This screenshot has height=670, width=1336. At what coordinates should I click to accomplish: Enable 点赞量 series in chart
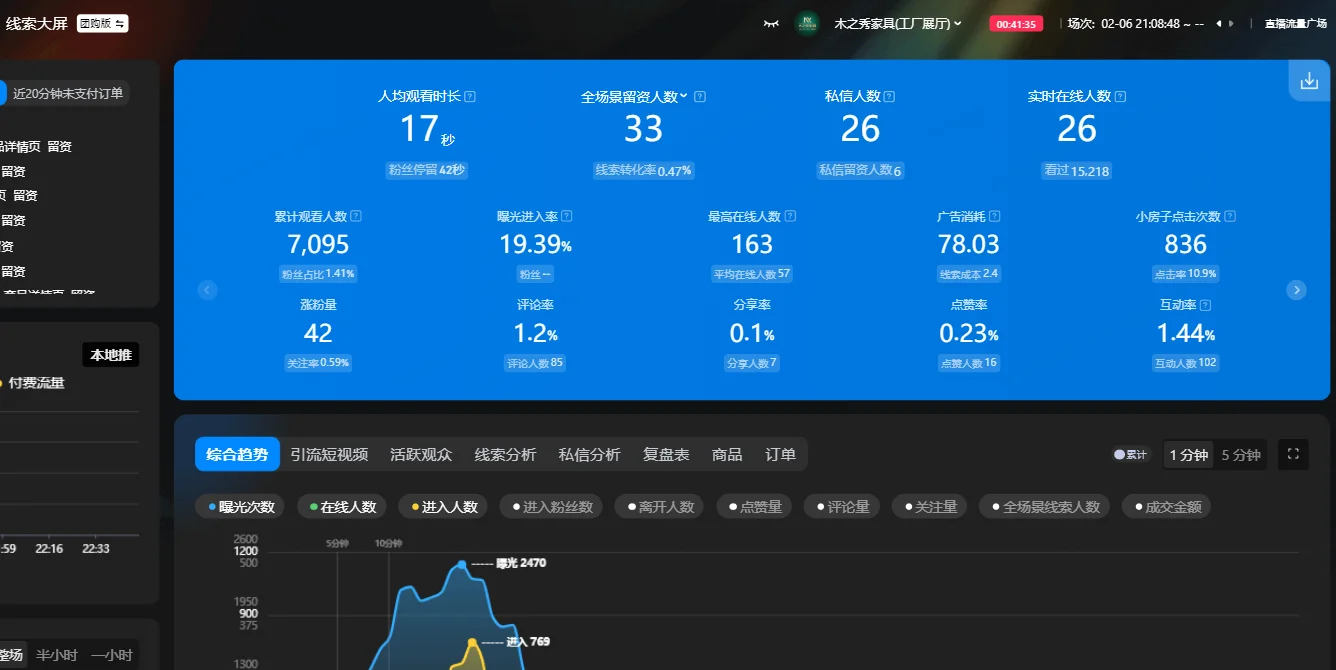(755, 507)
